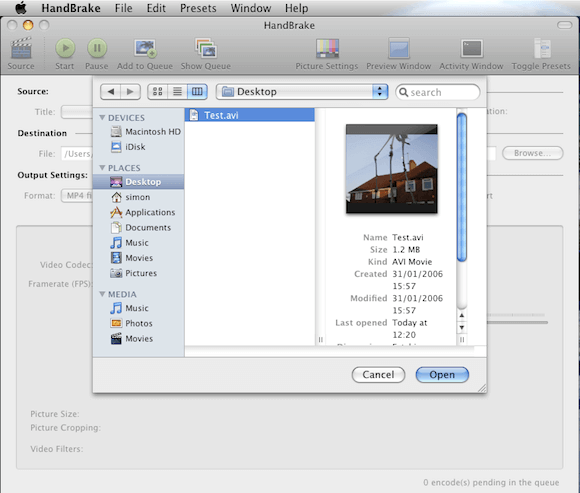
Task: Click the Source clapperboard toolbar icon
Action: point(21,48)
